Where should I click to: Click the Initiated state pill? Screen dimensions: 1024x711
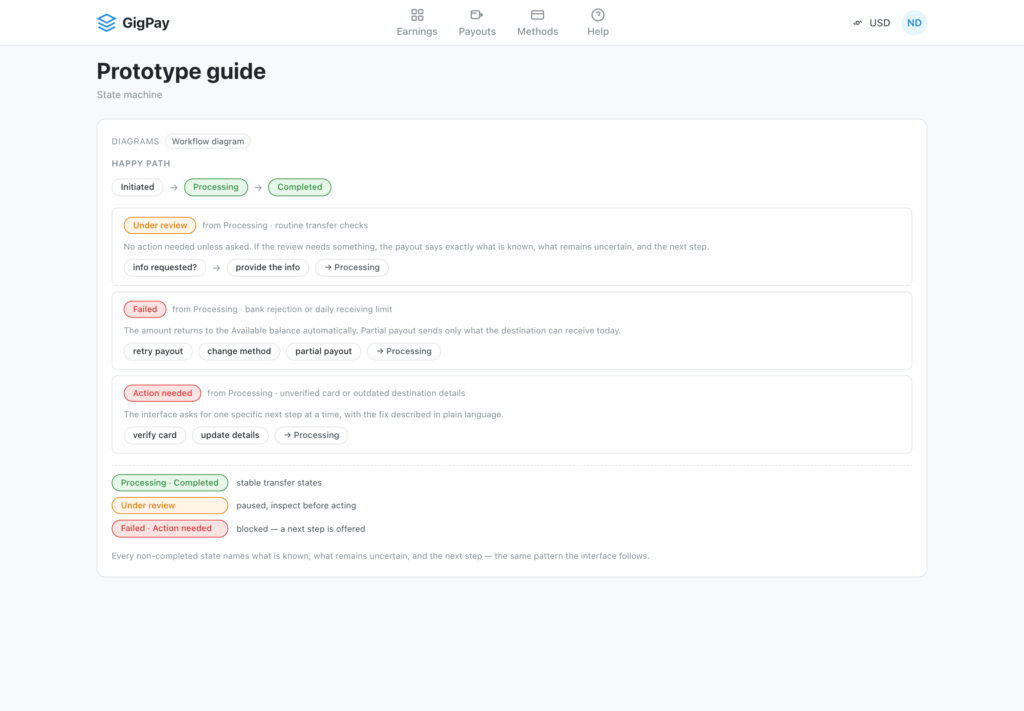(137, 187)
